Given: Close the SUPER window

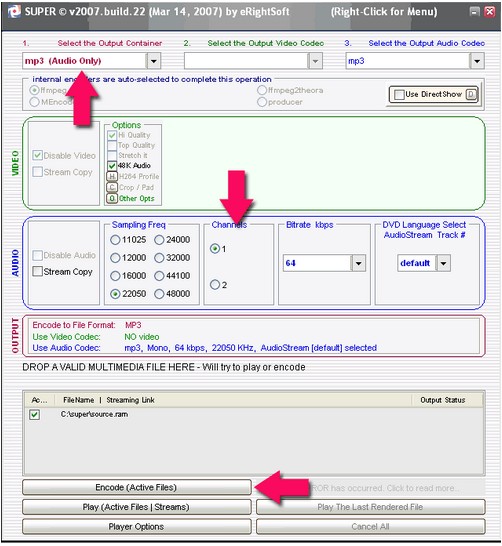Looking at the screenshot, I should [x=490, y=12].
